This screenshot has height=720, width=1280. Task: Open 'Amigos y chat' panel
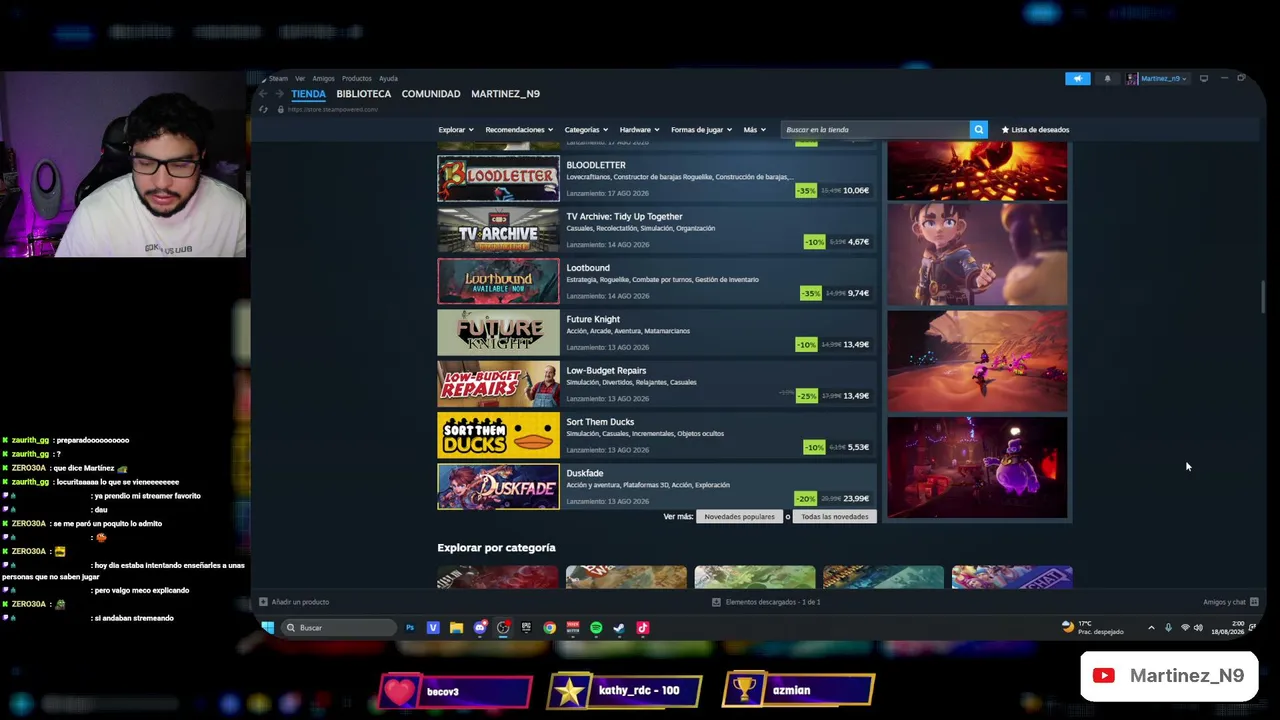[1224, 602]
